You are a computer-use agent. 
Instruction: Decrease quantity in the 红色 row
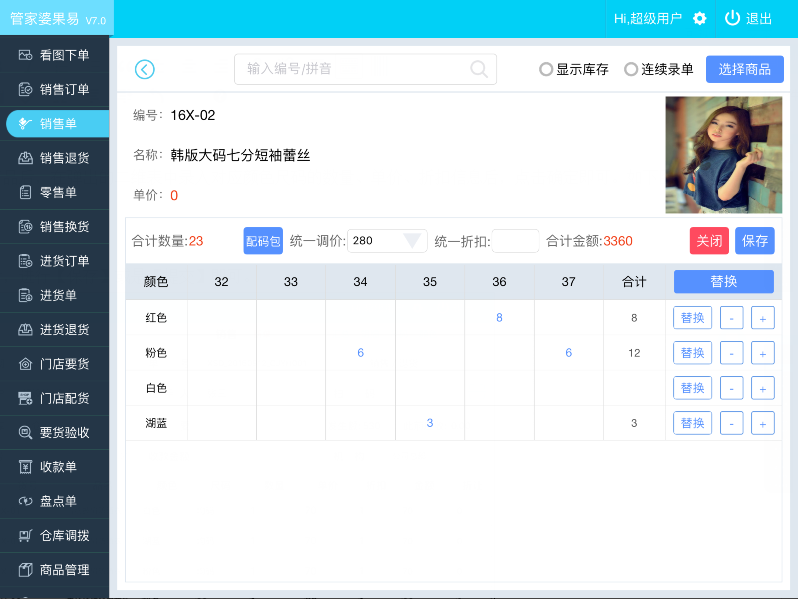[x=732, y=318]
